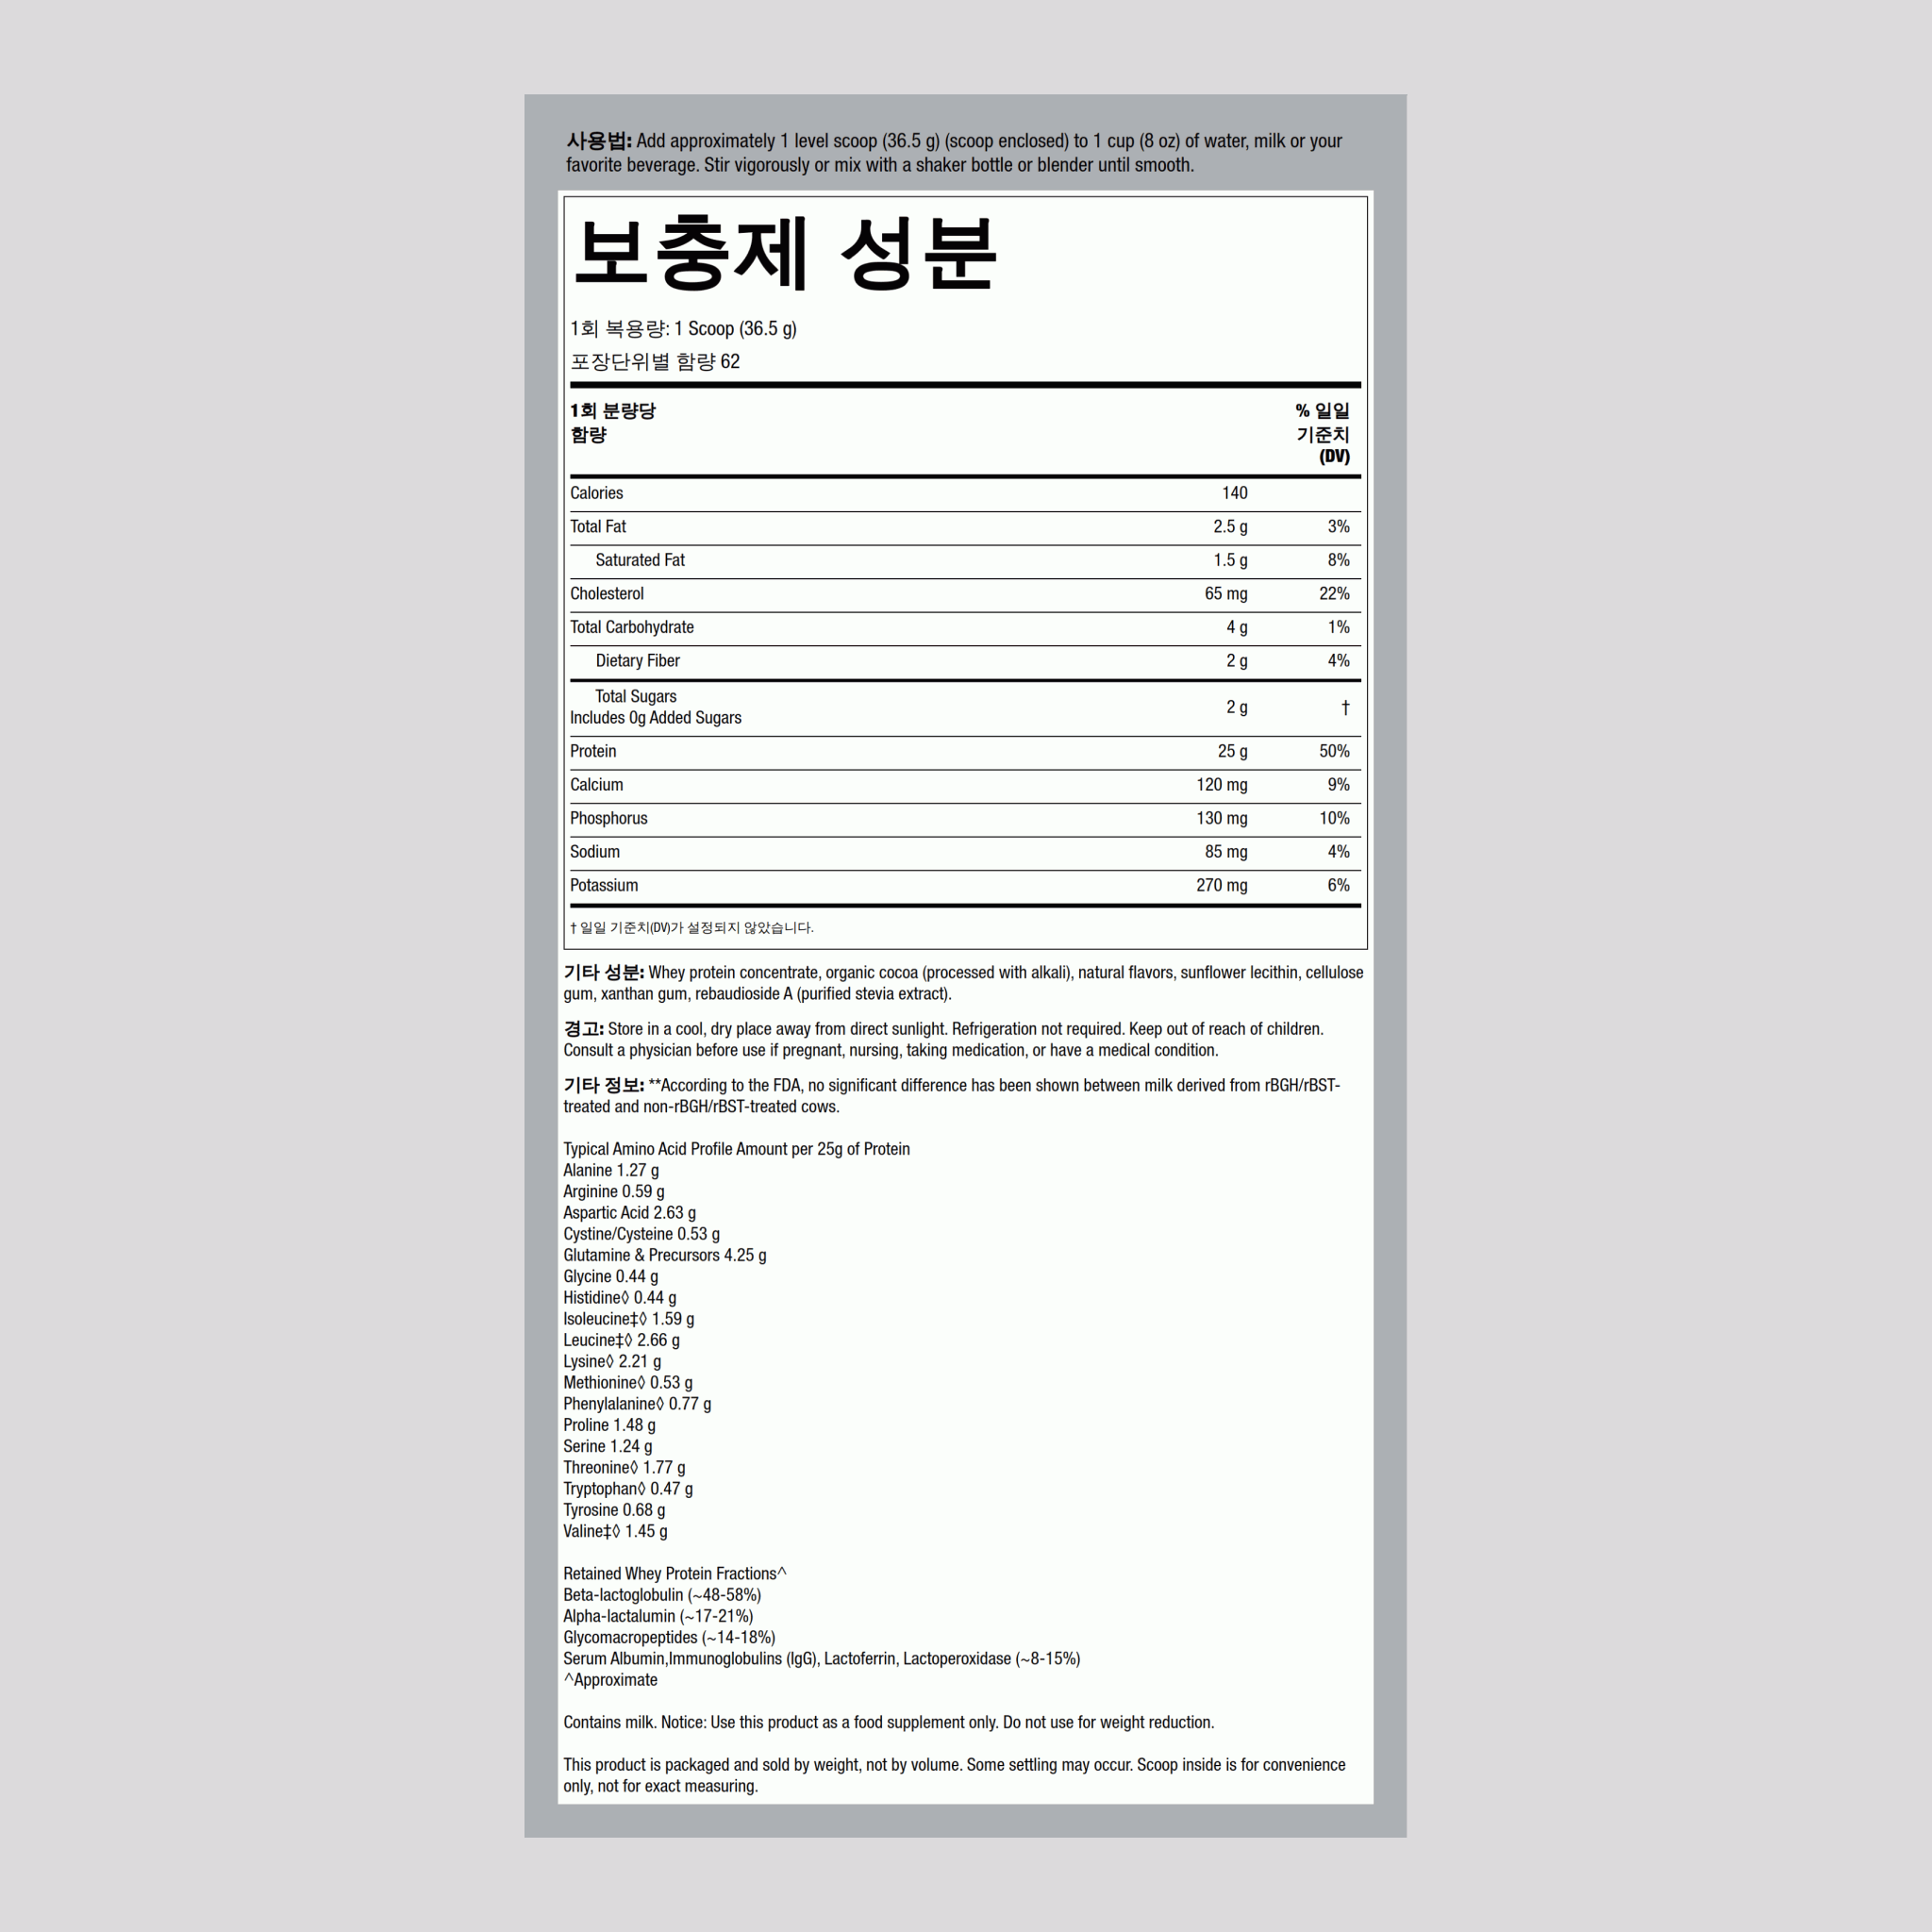Click the '보충제 성분' heading
Image resolution: width=1932 pixels, height=1932 pixels.
click(x=785, y=253)
